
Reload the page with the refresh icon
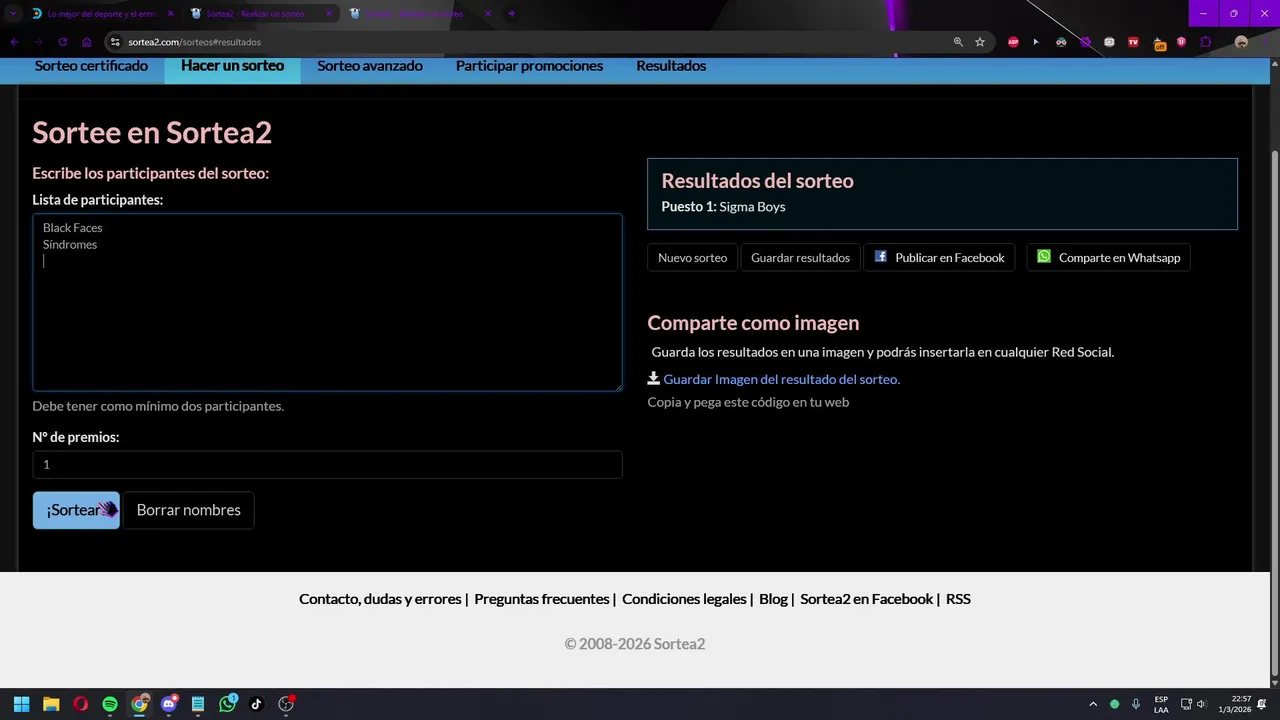(x=62, y=42)
